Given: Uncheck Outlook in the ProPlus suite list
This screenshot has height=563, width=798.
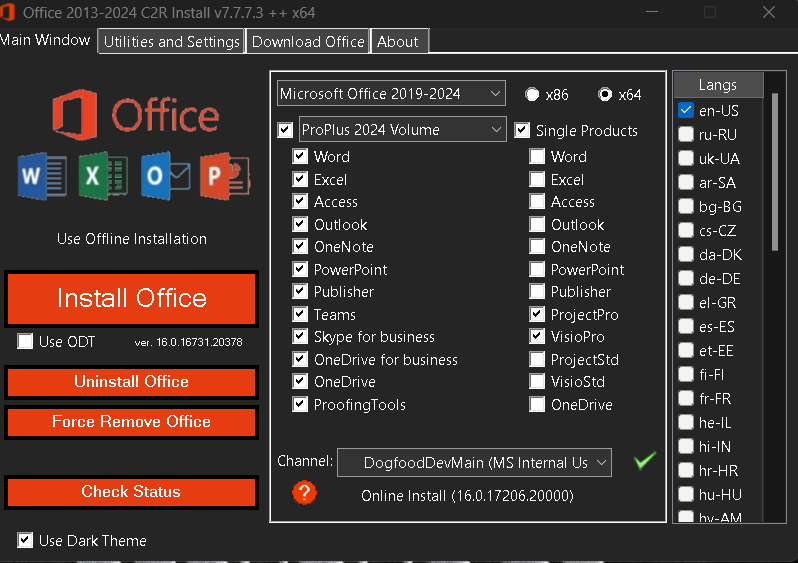Looking at the screenshot, I should [300, 224].
